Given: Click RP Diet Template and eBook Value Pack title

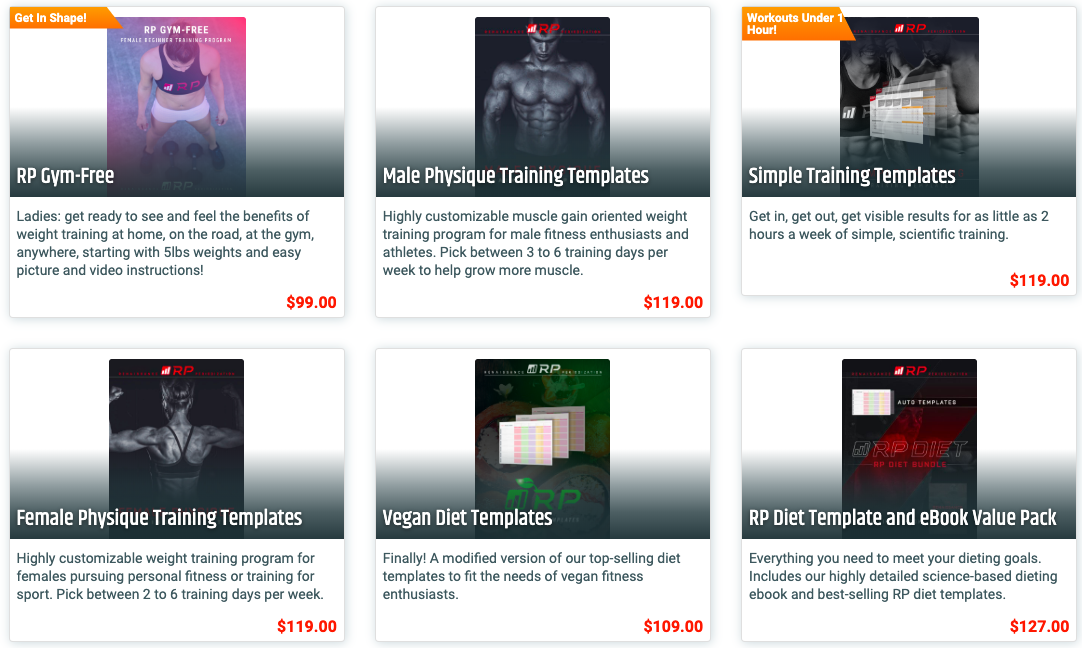Looking at the screenshot, I should pos(903,518).
